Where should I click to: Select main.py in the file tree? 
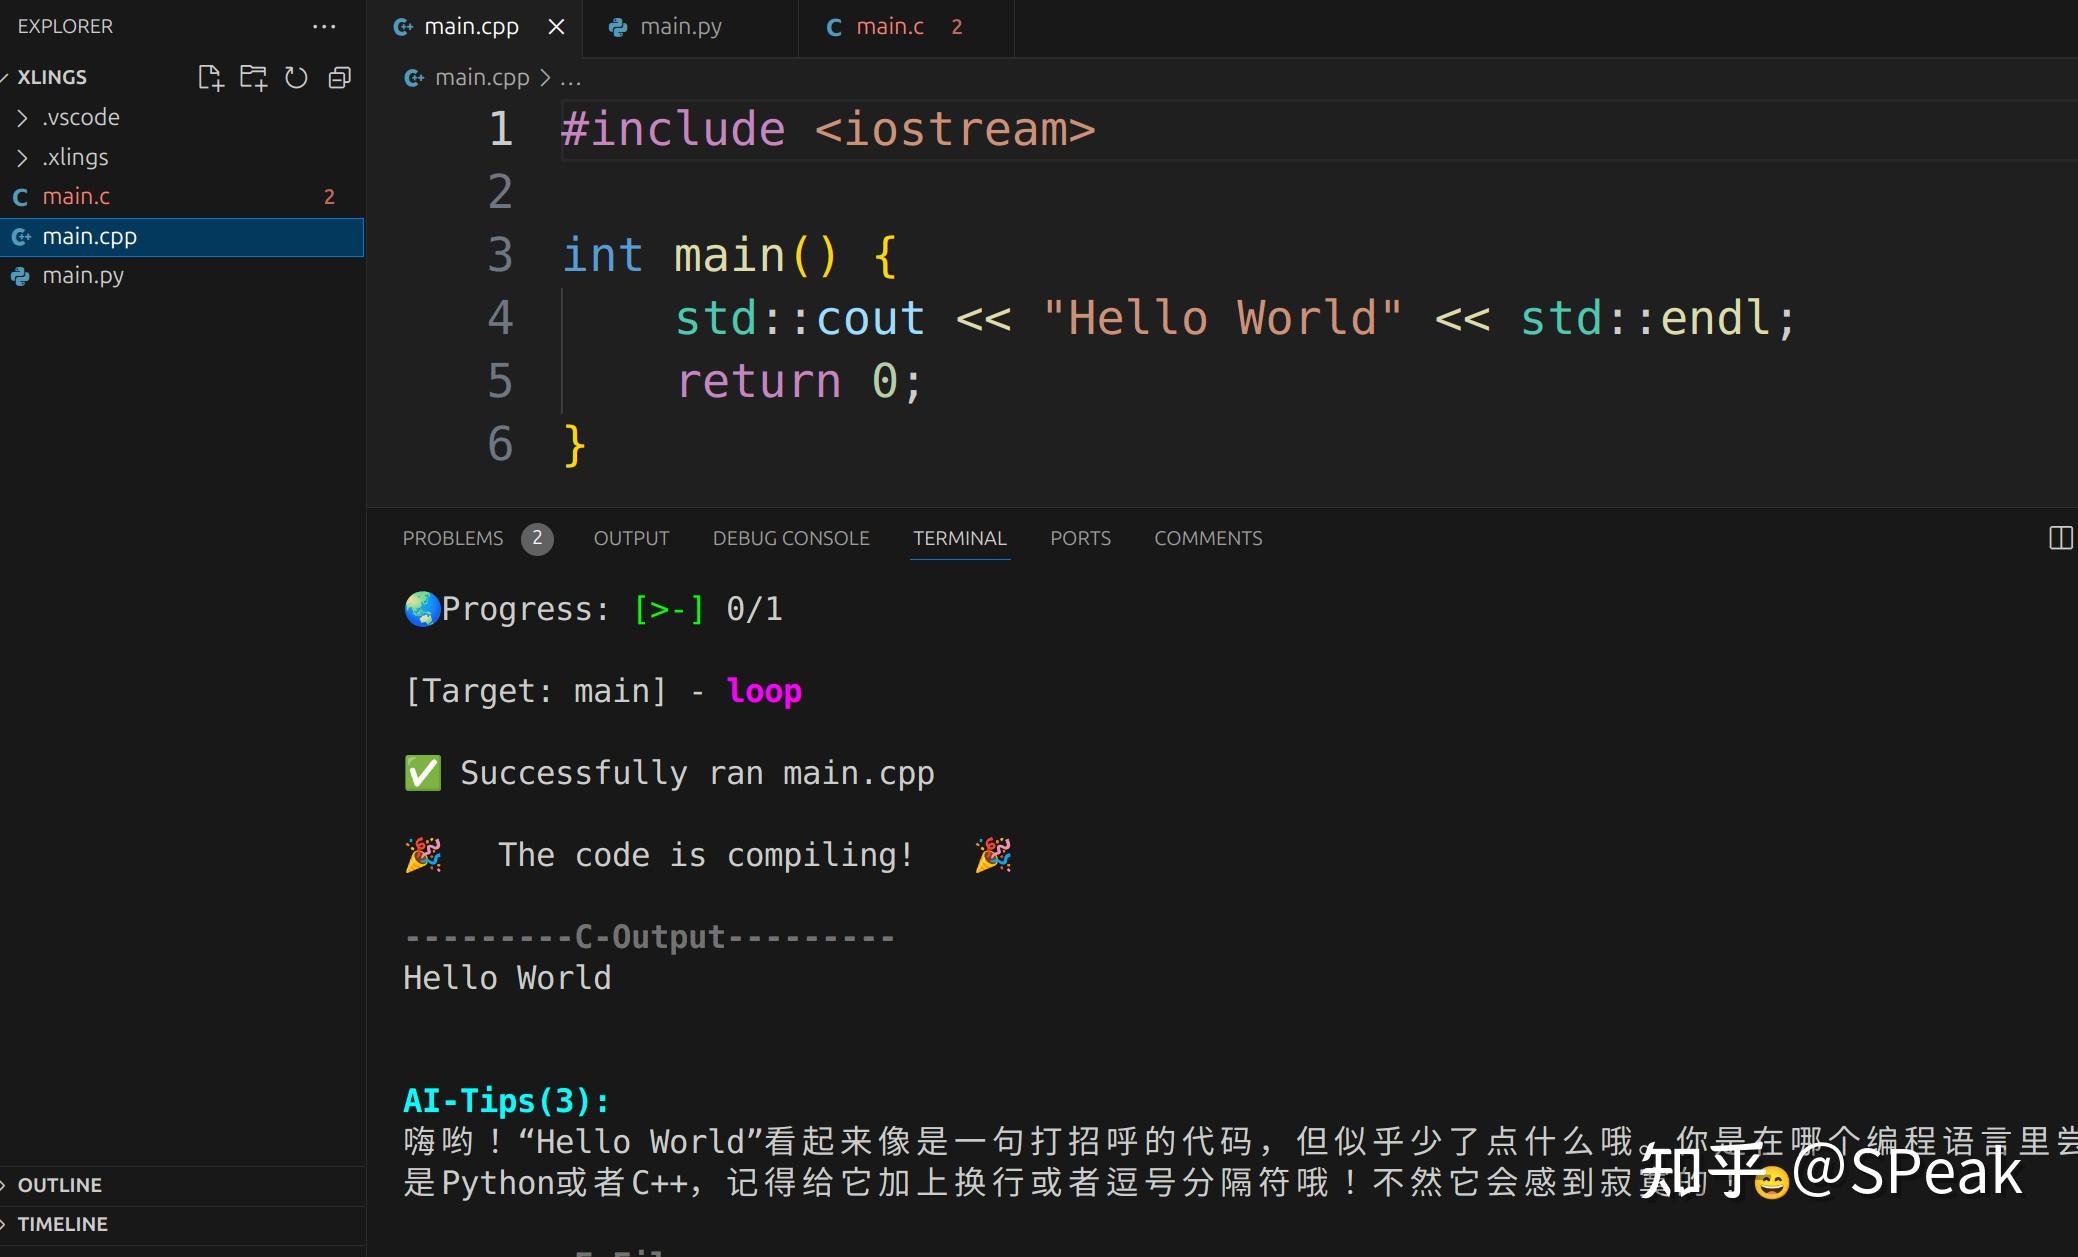pos(83,276)
